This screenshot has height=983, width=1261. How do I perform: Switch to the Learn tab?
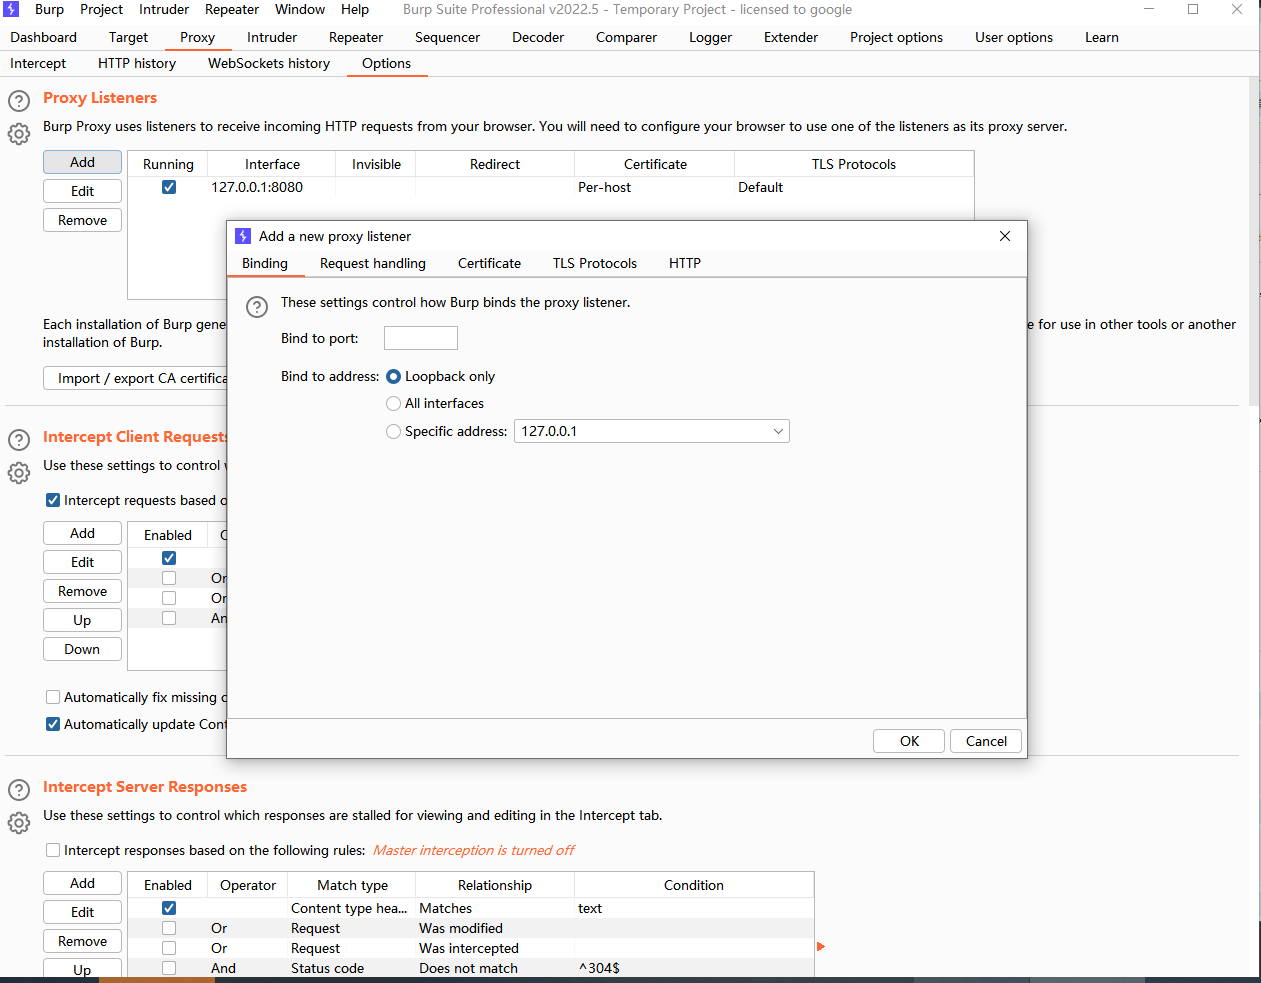point(1102,37)
